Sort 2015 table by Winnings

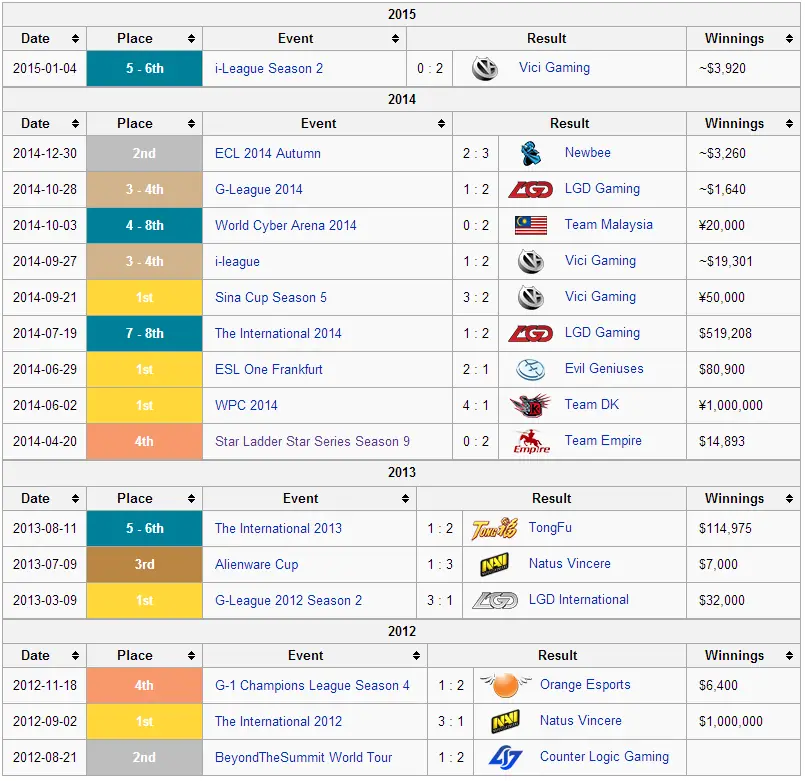tap(789, 39)
